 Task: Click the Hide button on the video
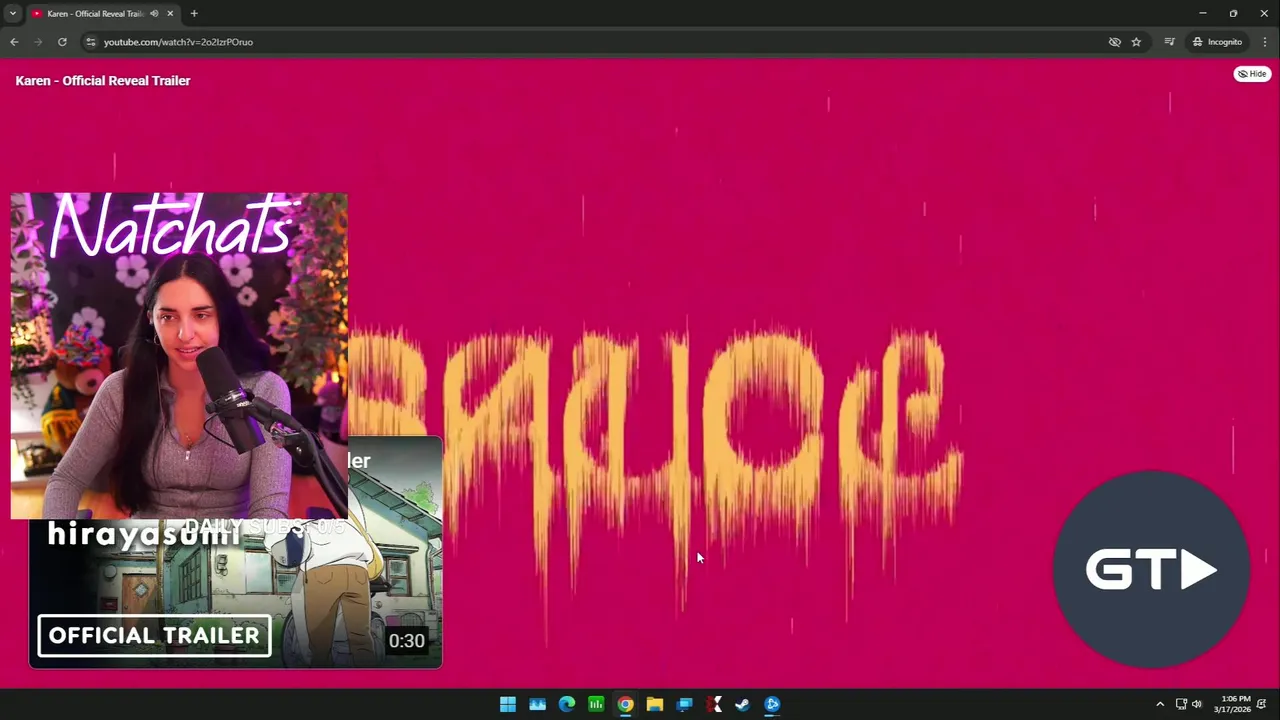pos(1252,74)
